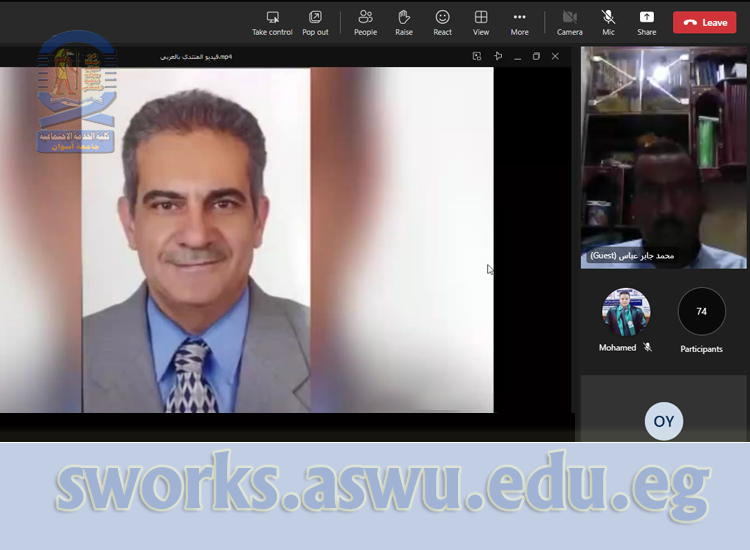The width and height of the screenshot is (750, 550).
Task: Select Mohamed's participant avatar
Action: point(626,312)
